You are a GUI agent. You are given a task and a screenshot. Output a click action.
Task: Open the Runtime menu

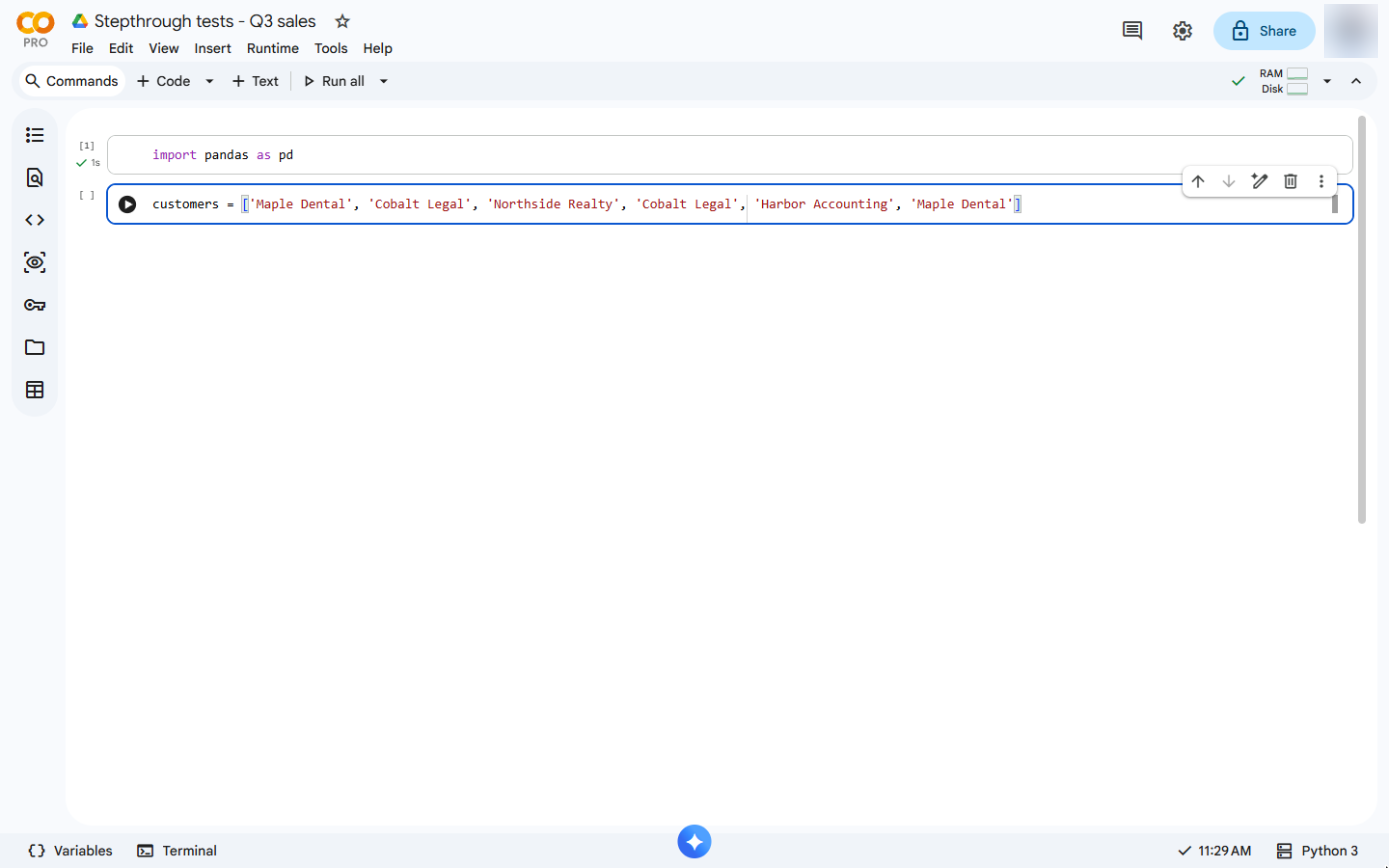click(x=273, y=48)
